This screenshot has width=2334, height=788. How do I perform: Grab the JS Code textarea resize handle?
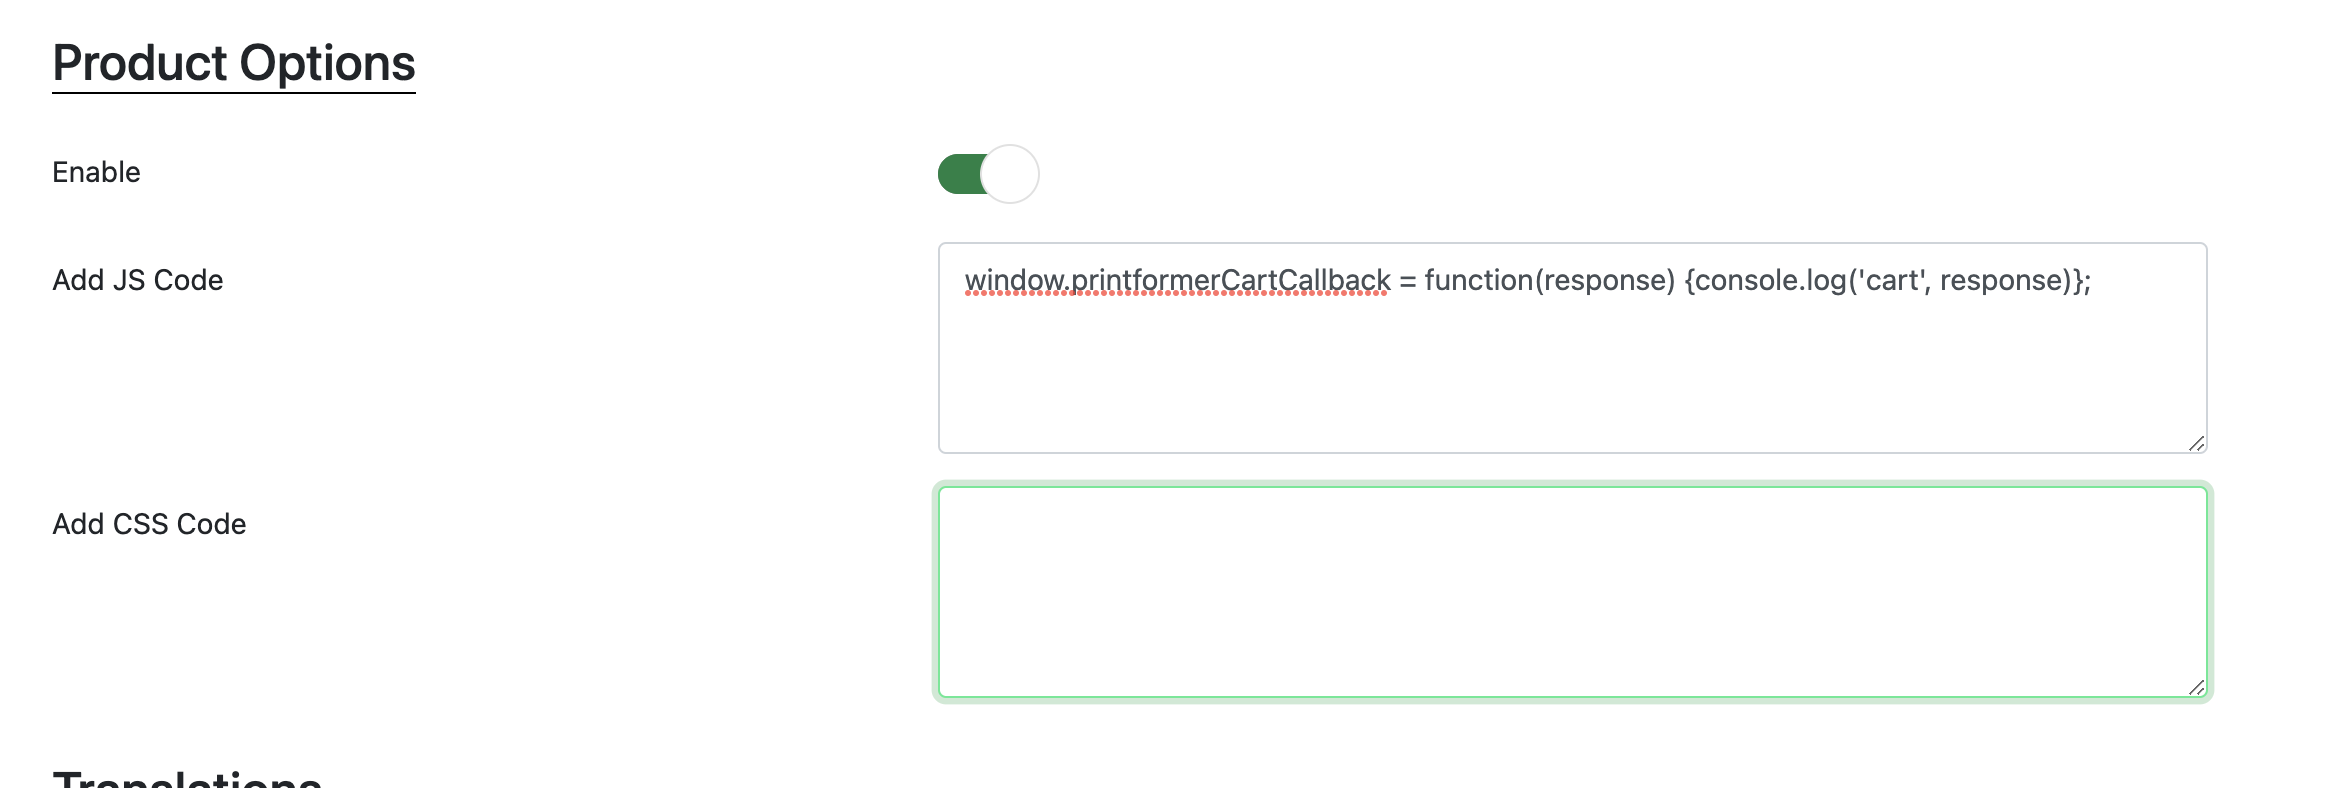[x=2196, y=443]
